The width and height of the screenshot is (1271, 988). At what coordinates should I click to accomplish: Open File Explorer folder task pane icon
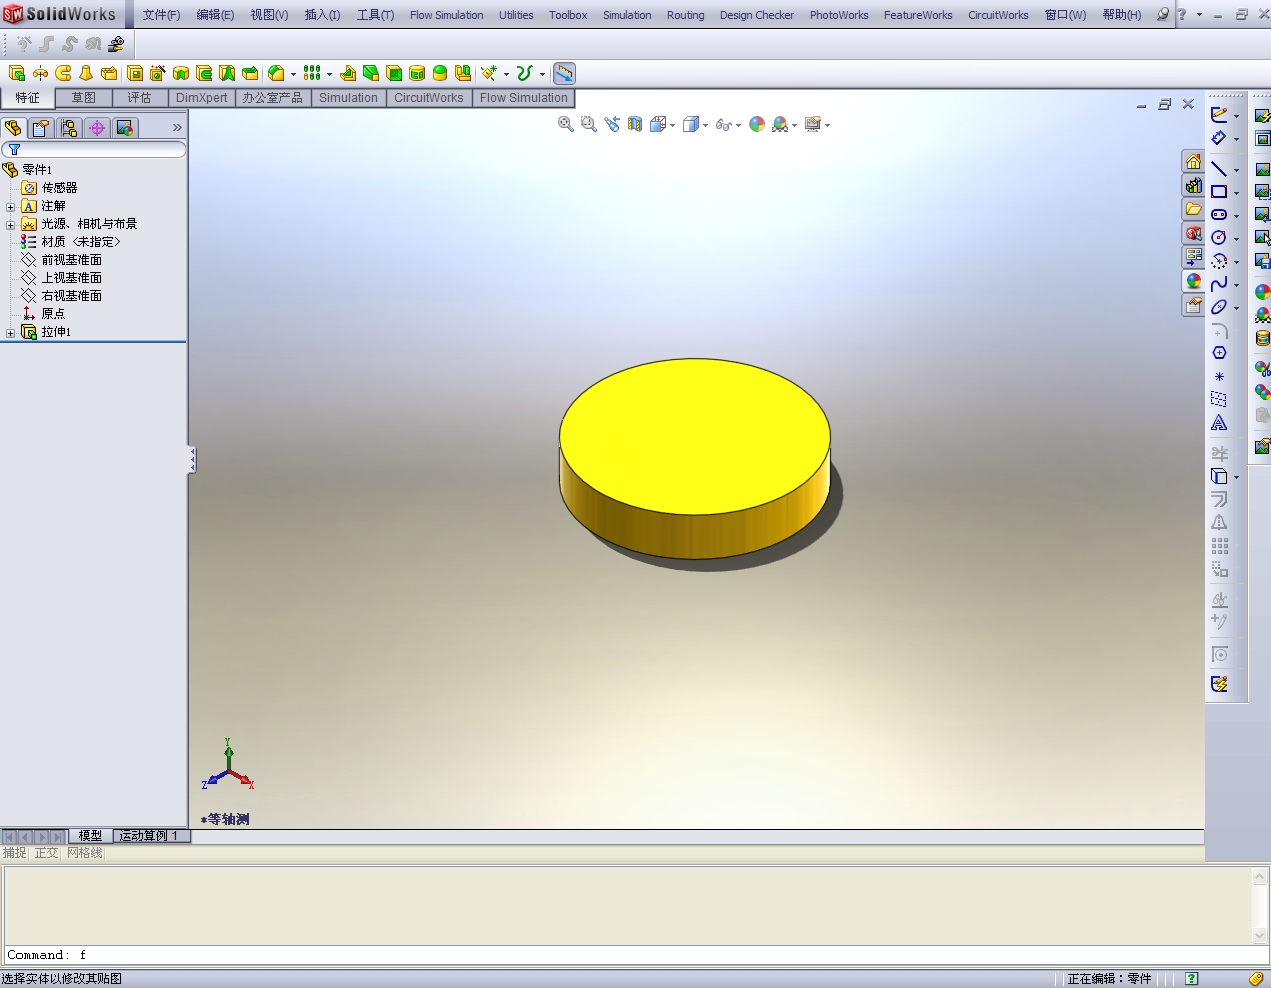(1193, 209)
